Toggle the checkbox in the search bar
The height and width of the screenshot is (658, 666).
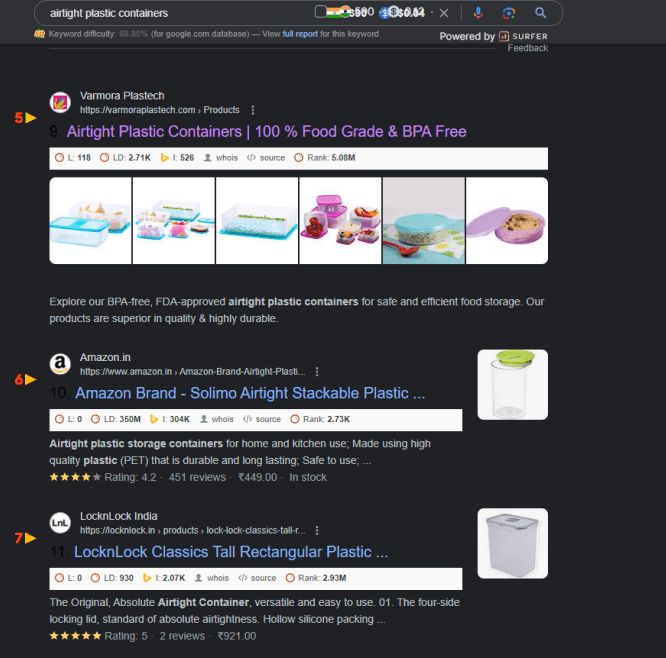[x=320, y=12]
